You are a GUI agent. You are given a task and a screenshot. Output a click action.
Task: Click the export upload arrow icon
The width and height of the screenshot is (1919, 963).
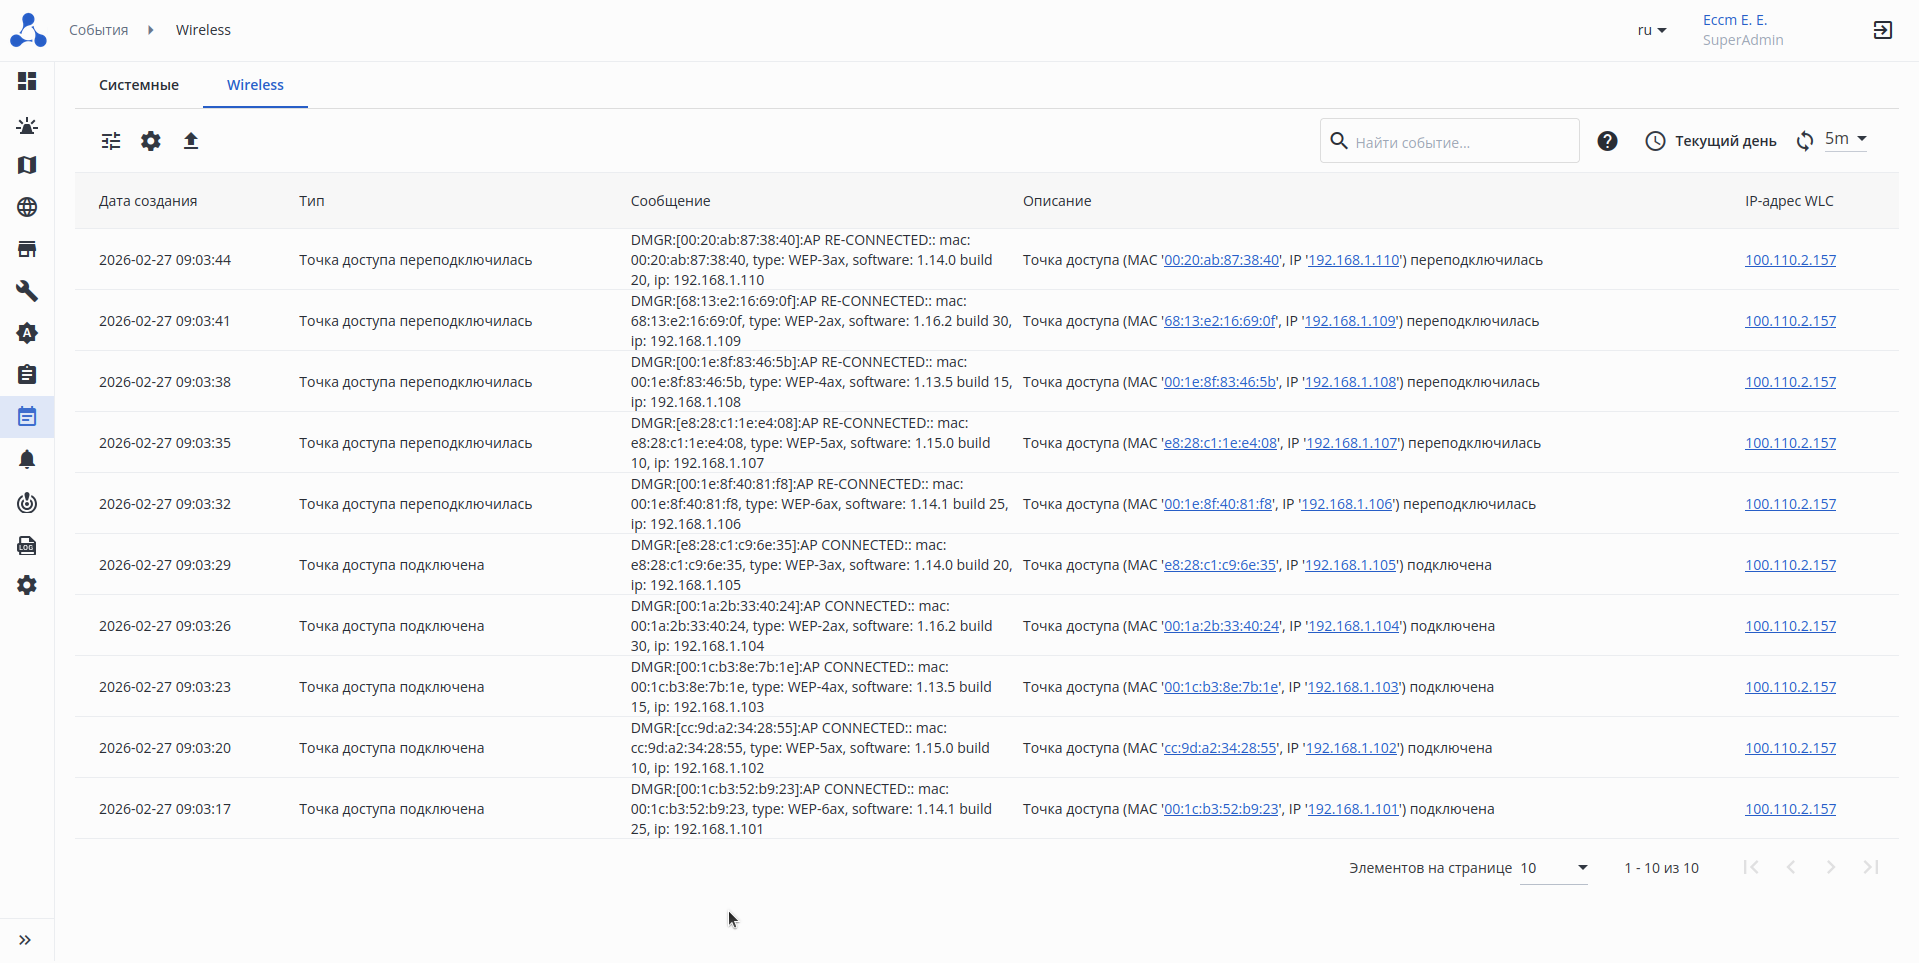pos(191,141)
